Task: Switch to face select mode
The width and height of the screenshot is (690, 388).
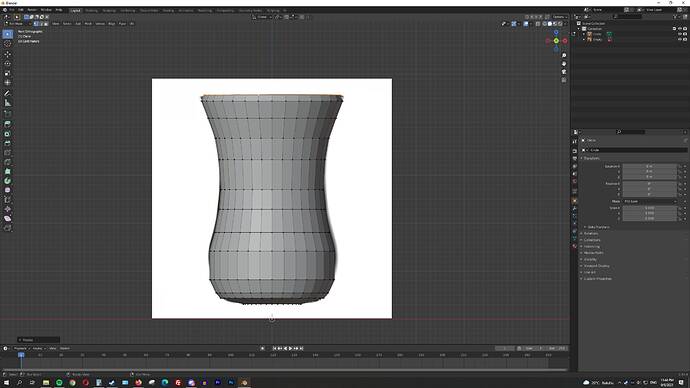Action: coord(46,24)
